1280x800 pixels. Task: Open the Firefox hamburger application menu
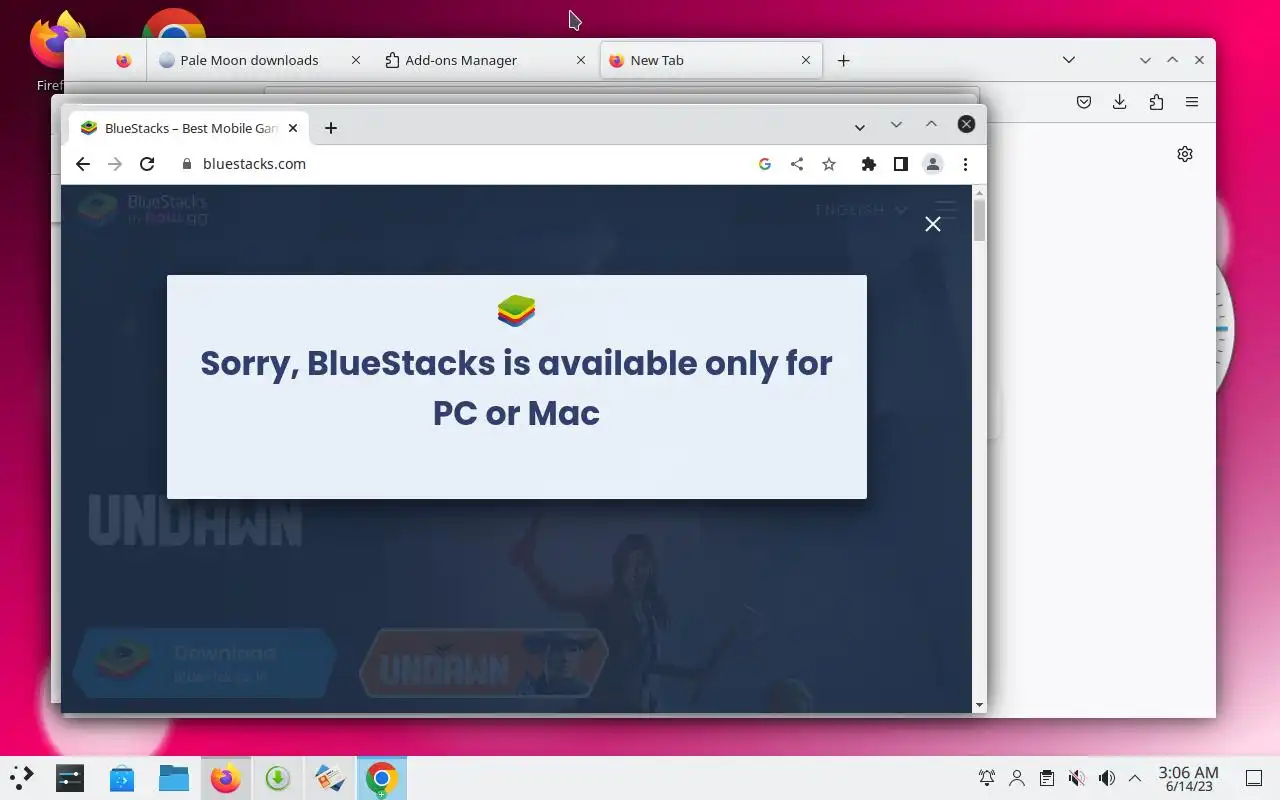[x=1192, y=102]
